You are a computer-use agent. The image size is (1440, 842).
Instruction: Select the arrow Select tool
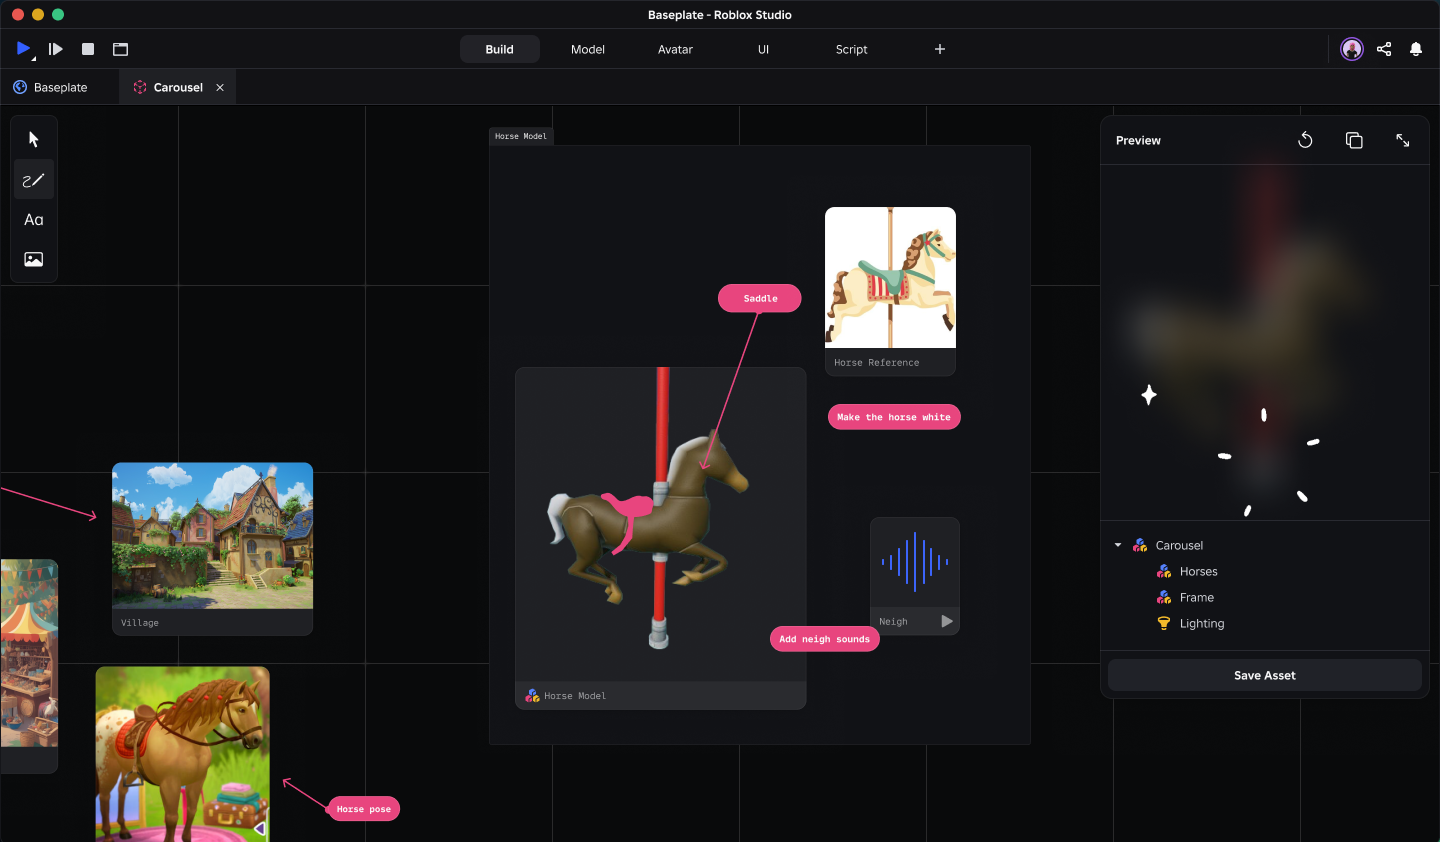pyautogui.click(x=34, y=139)
